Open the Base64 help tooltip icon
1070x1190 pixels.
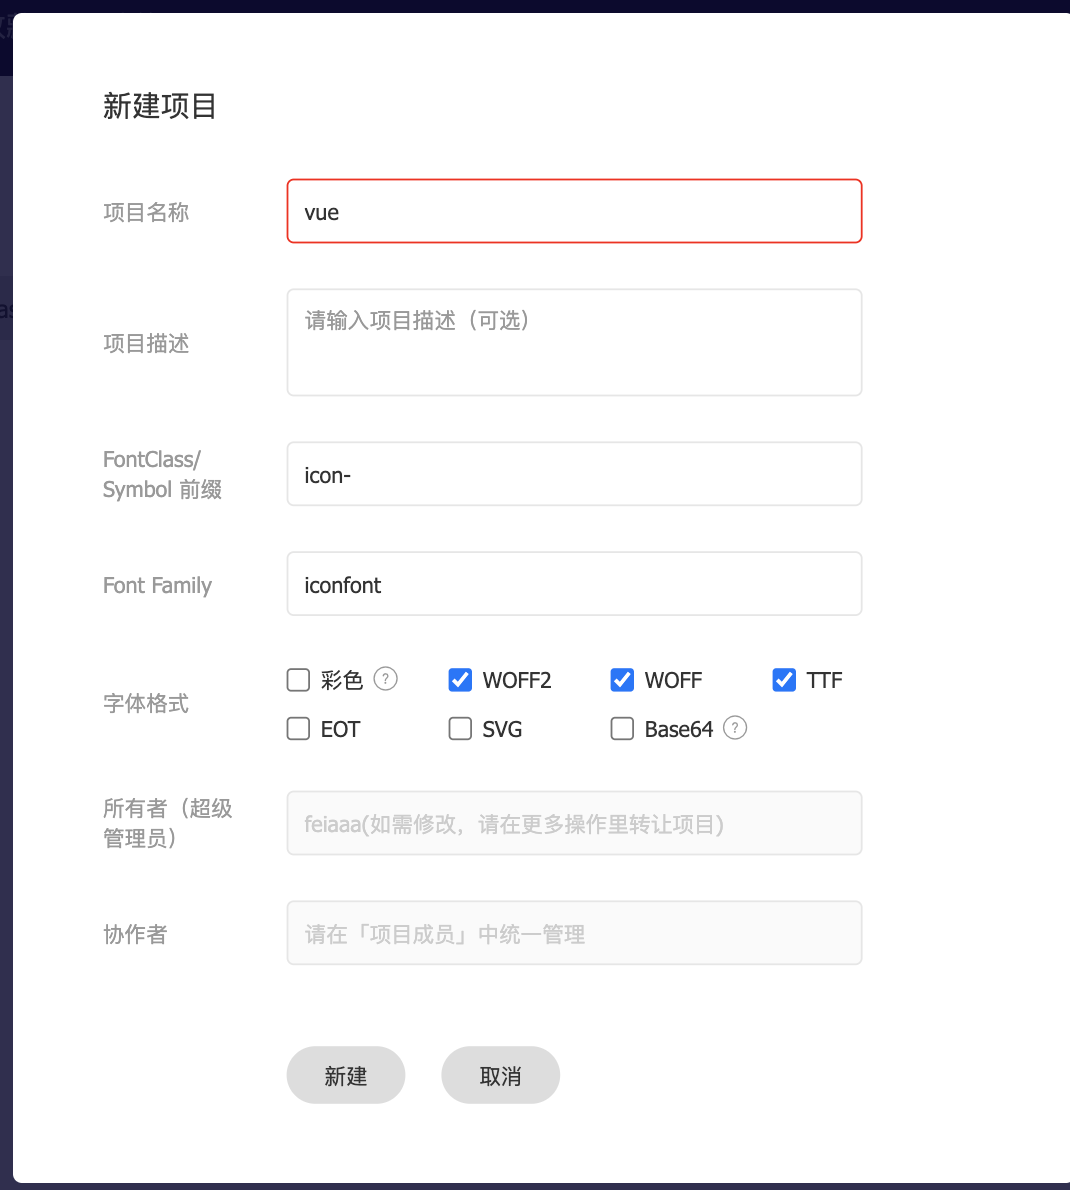tap(735, 728)
